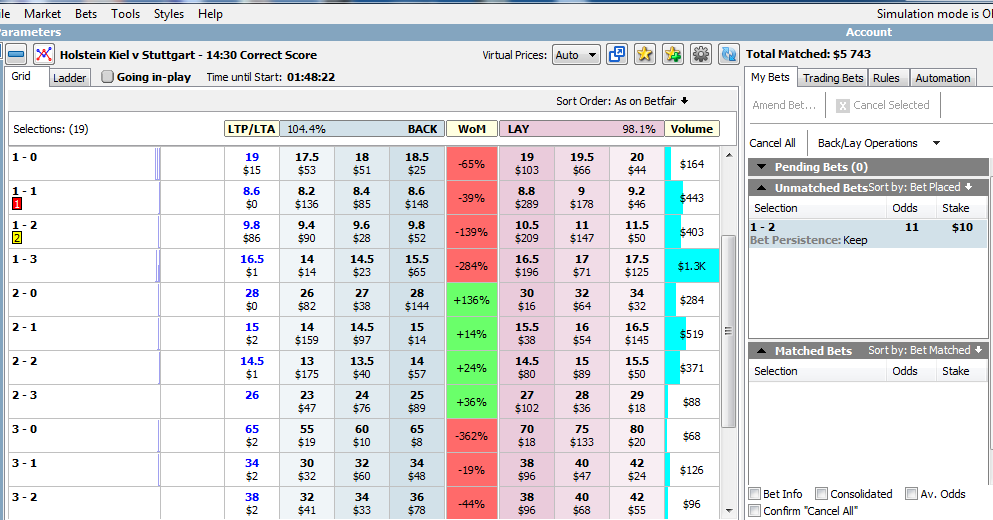Switch to the Trading Bets tab
993x520 pixels.
pos(833,77)
